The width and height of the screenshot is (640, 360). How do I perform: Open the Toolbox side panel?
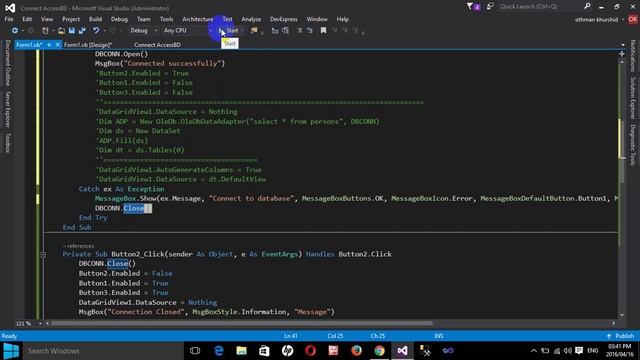[x=7, y=143]
